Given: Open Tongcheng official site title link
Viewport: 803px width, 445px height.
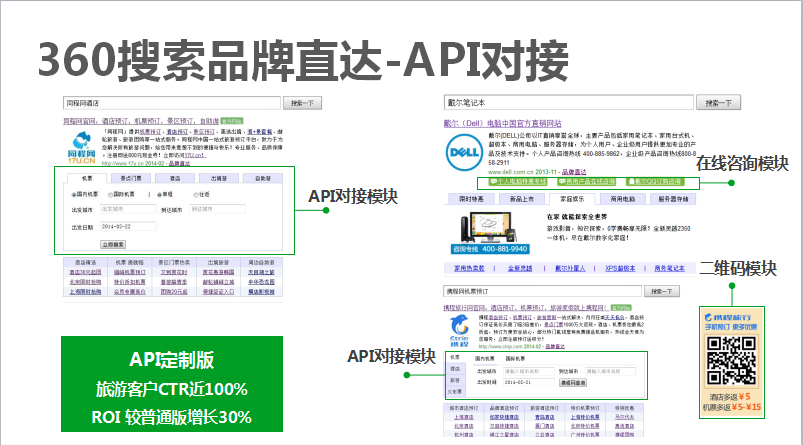Looking at the screenshot, I should [x=141, y=121].
